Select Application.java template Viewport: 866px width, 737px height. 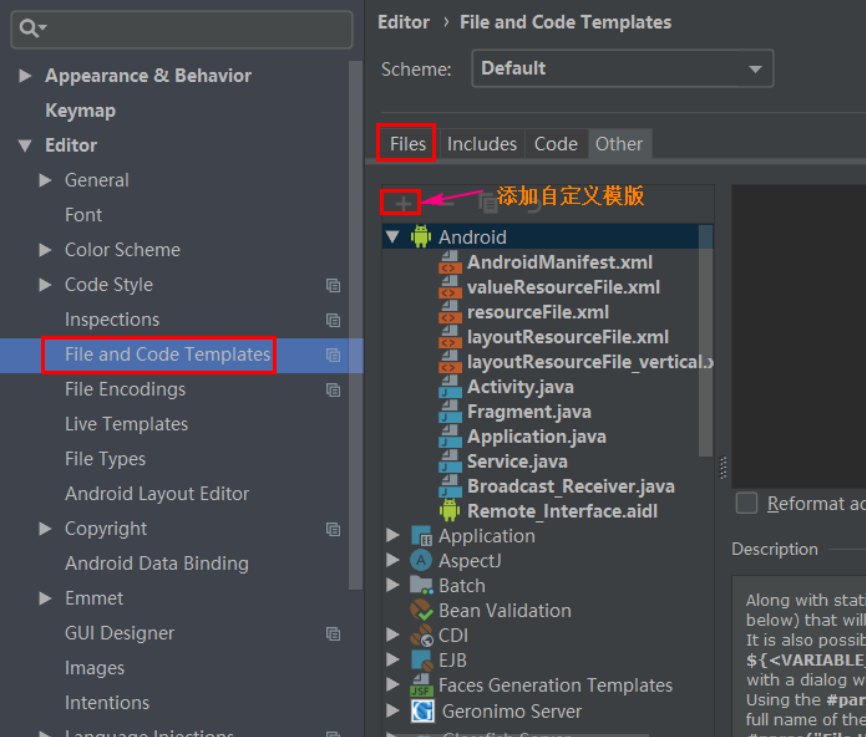pos(537,436)
